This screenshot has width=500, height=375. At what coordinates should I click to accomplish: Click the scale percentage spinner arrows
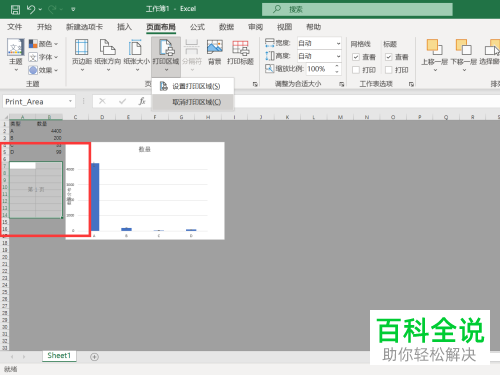click(x=337, y=69)
